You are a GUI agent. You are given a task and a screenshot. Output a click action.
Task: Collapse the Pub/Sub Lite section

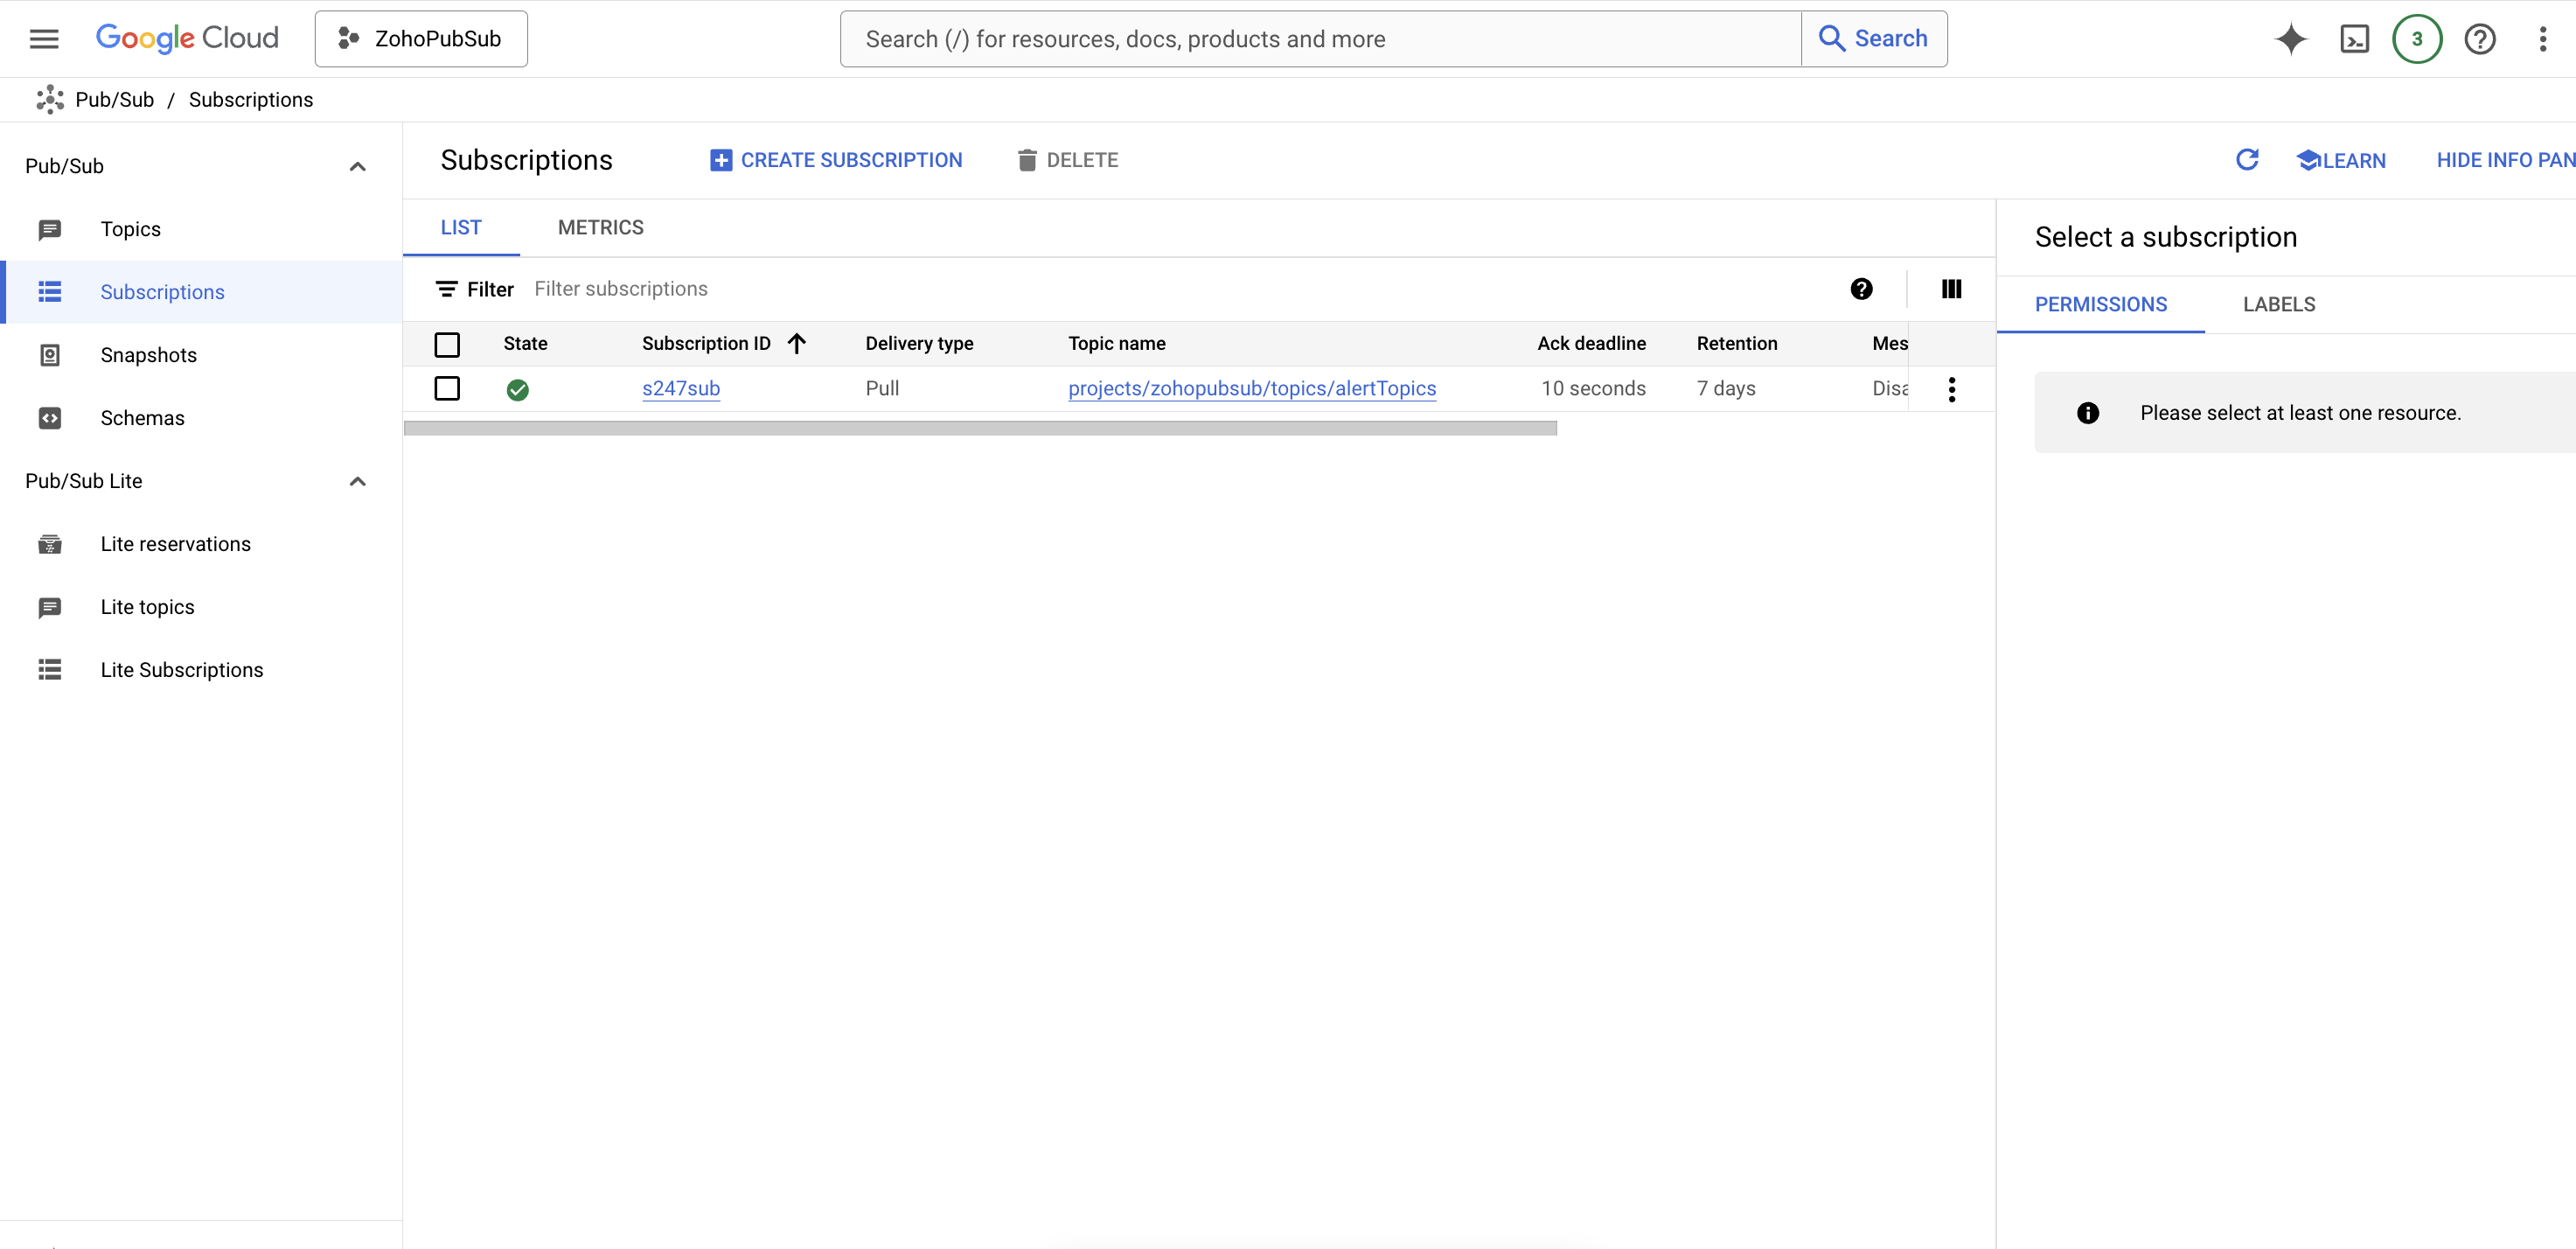pos(357,481)
